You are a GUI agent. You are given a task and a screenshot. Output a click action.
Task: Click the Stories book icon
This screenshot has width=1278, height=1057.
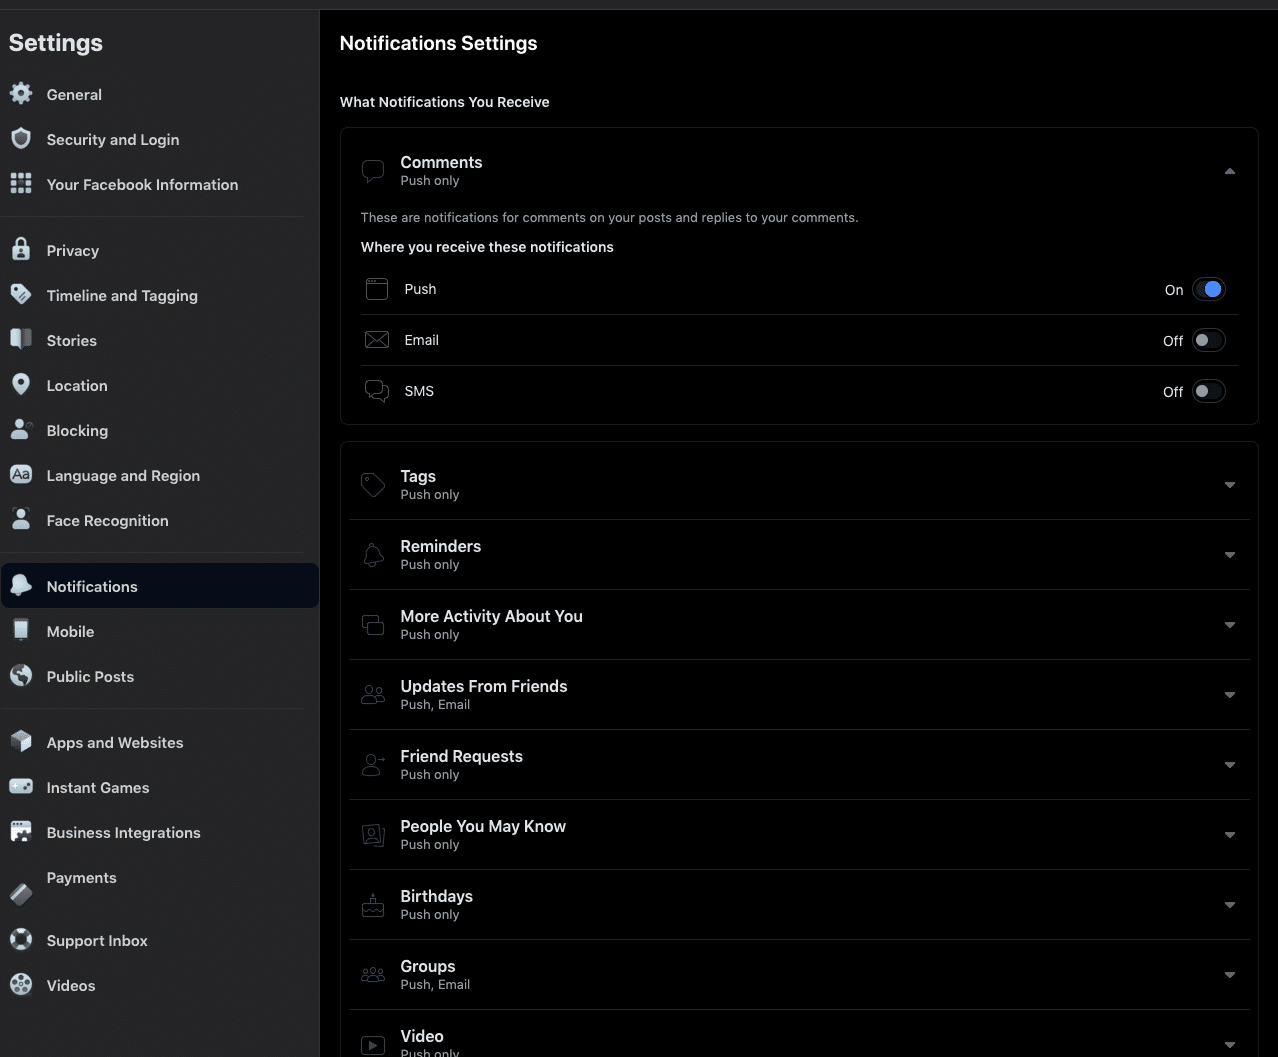(21, 340)
